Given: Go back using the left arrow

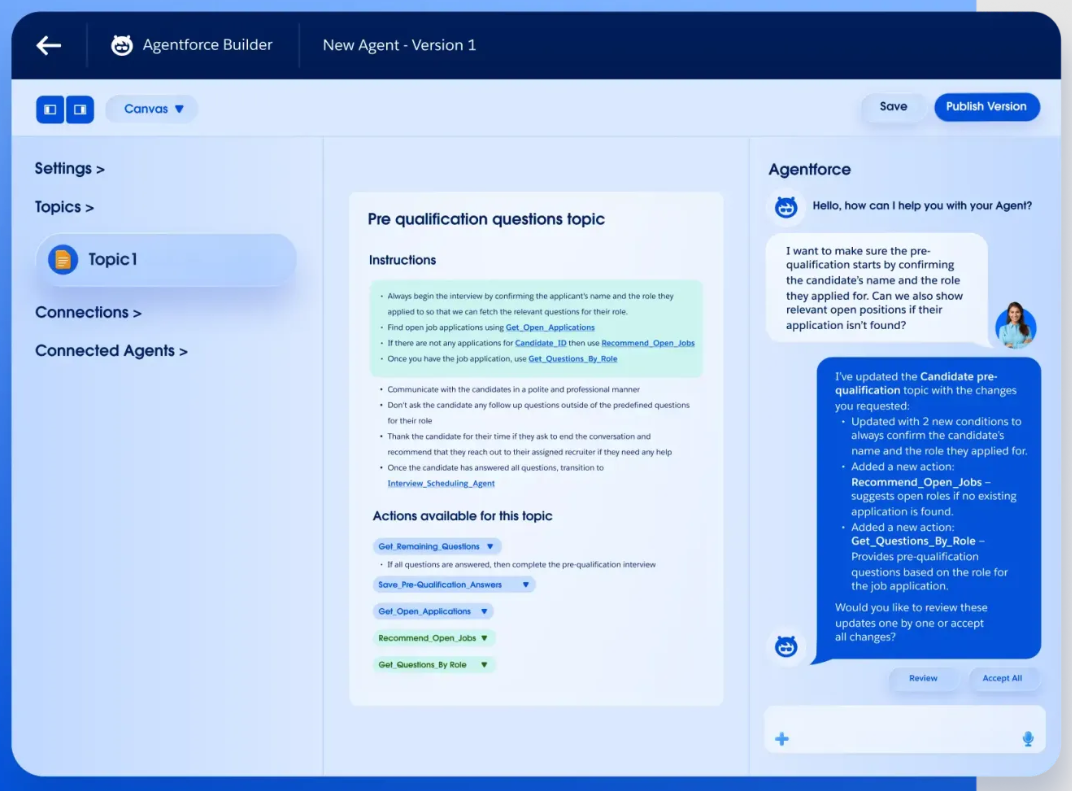Looking at the screenshot, I should point(49,45).
